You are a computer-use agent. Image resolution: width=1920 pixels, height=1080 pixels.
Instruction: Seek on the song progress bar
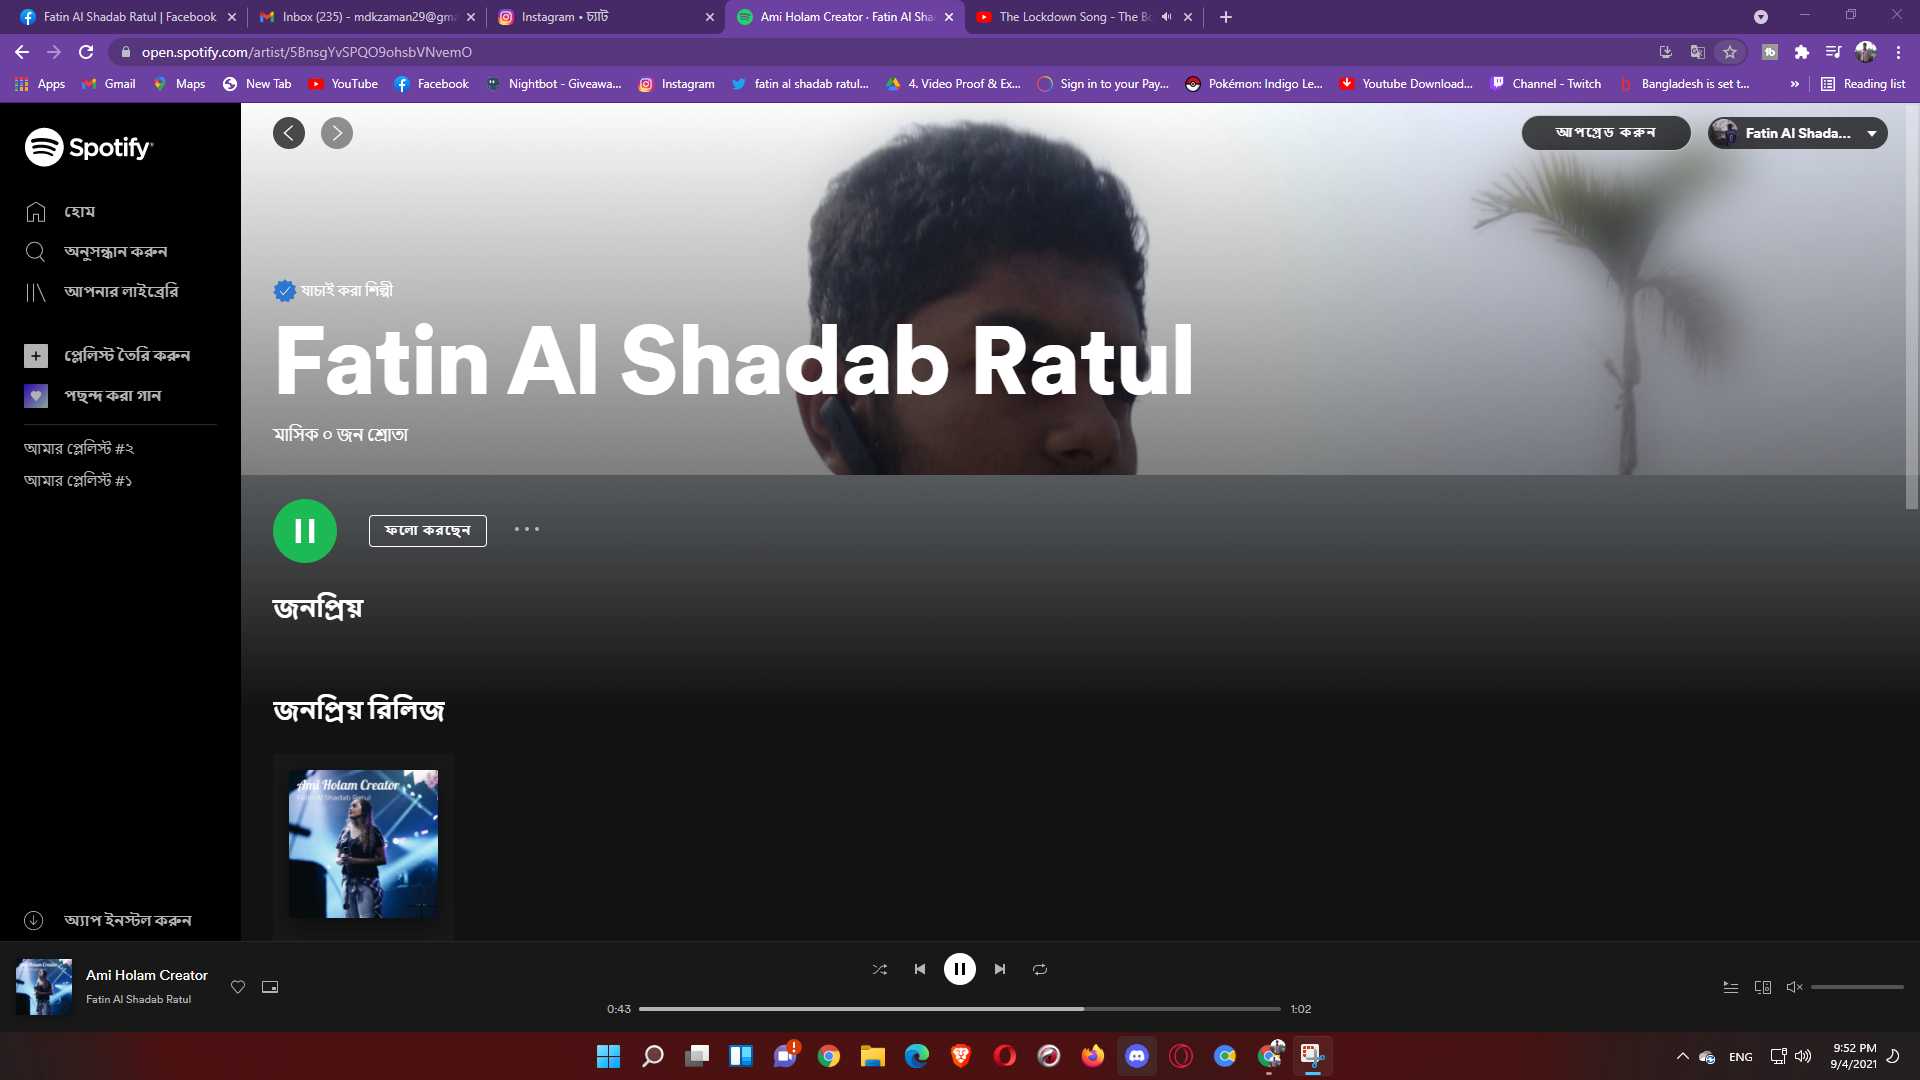pyautogui.click(x=960, y=1009)
